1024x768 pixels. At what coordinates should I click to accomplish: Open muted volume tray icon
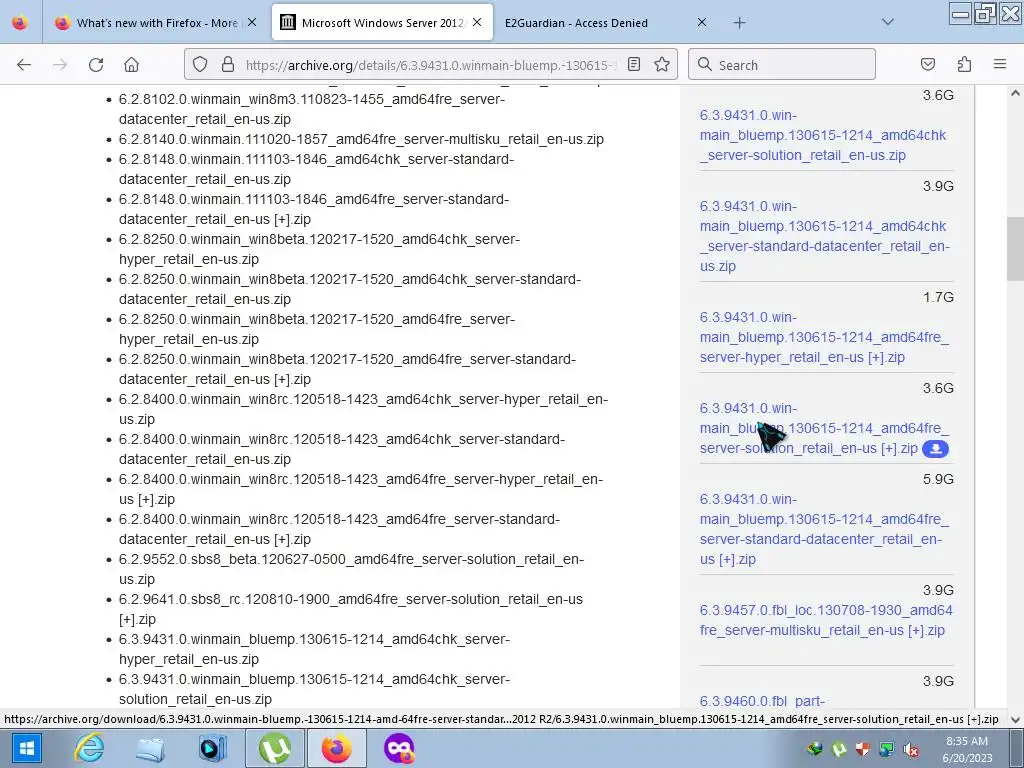(911, 748)
